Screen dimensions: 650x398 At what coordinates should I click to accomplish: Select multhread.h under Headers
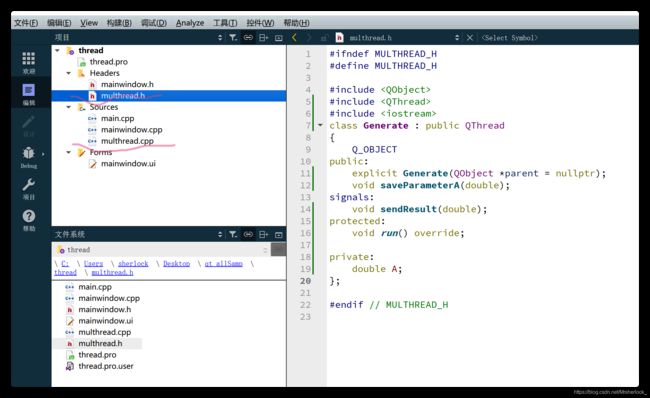pyautogui.click(x=123, y=96)
